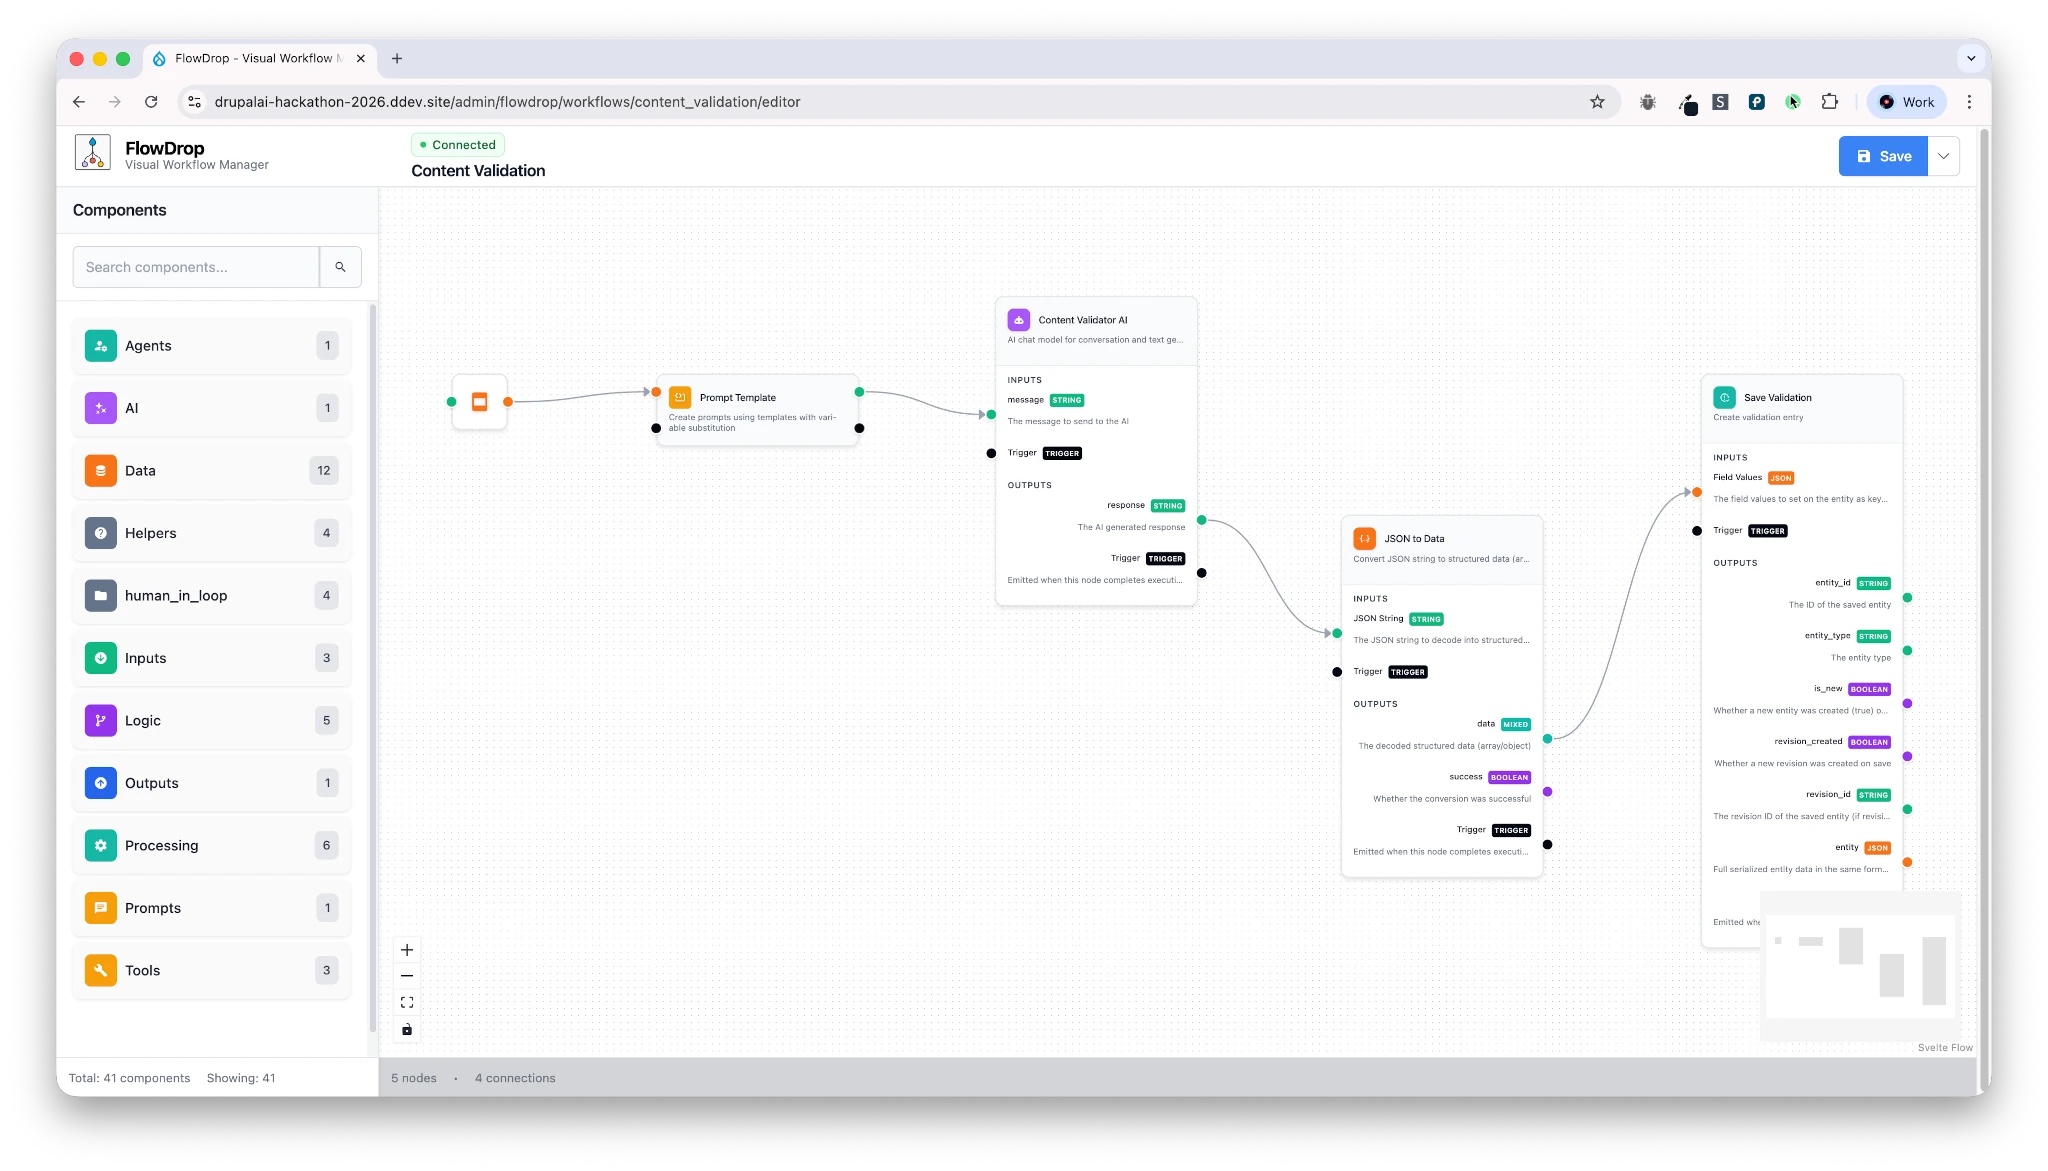Open the Save button dropdown chevron
2048x1171 pixels.
[x=1944, y=155]
